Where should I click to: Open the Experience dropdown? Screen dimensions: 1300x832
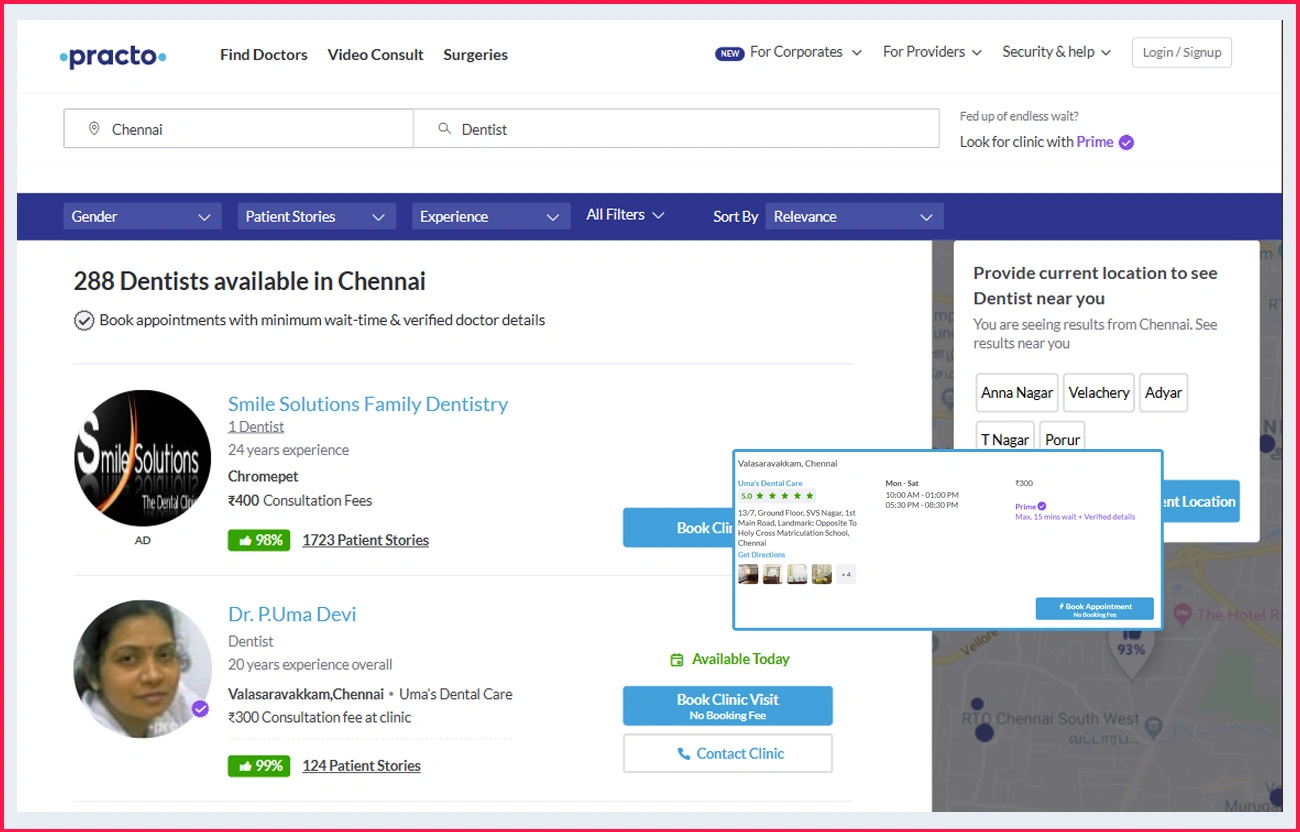click(490, 216)
